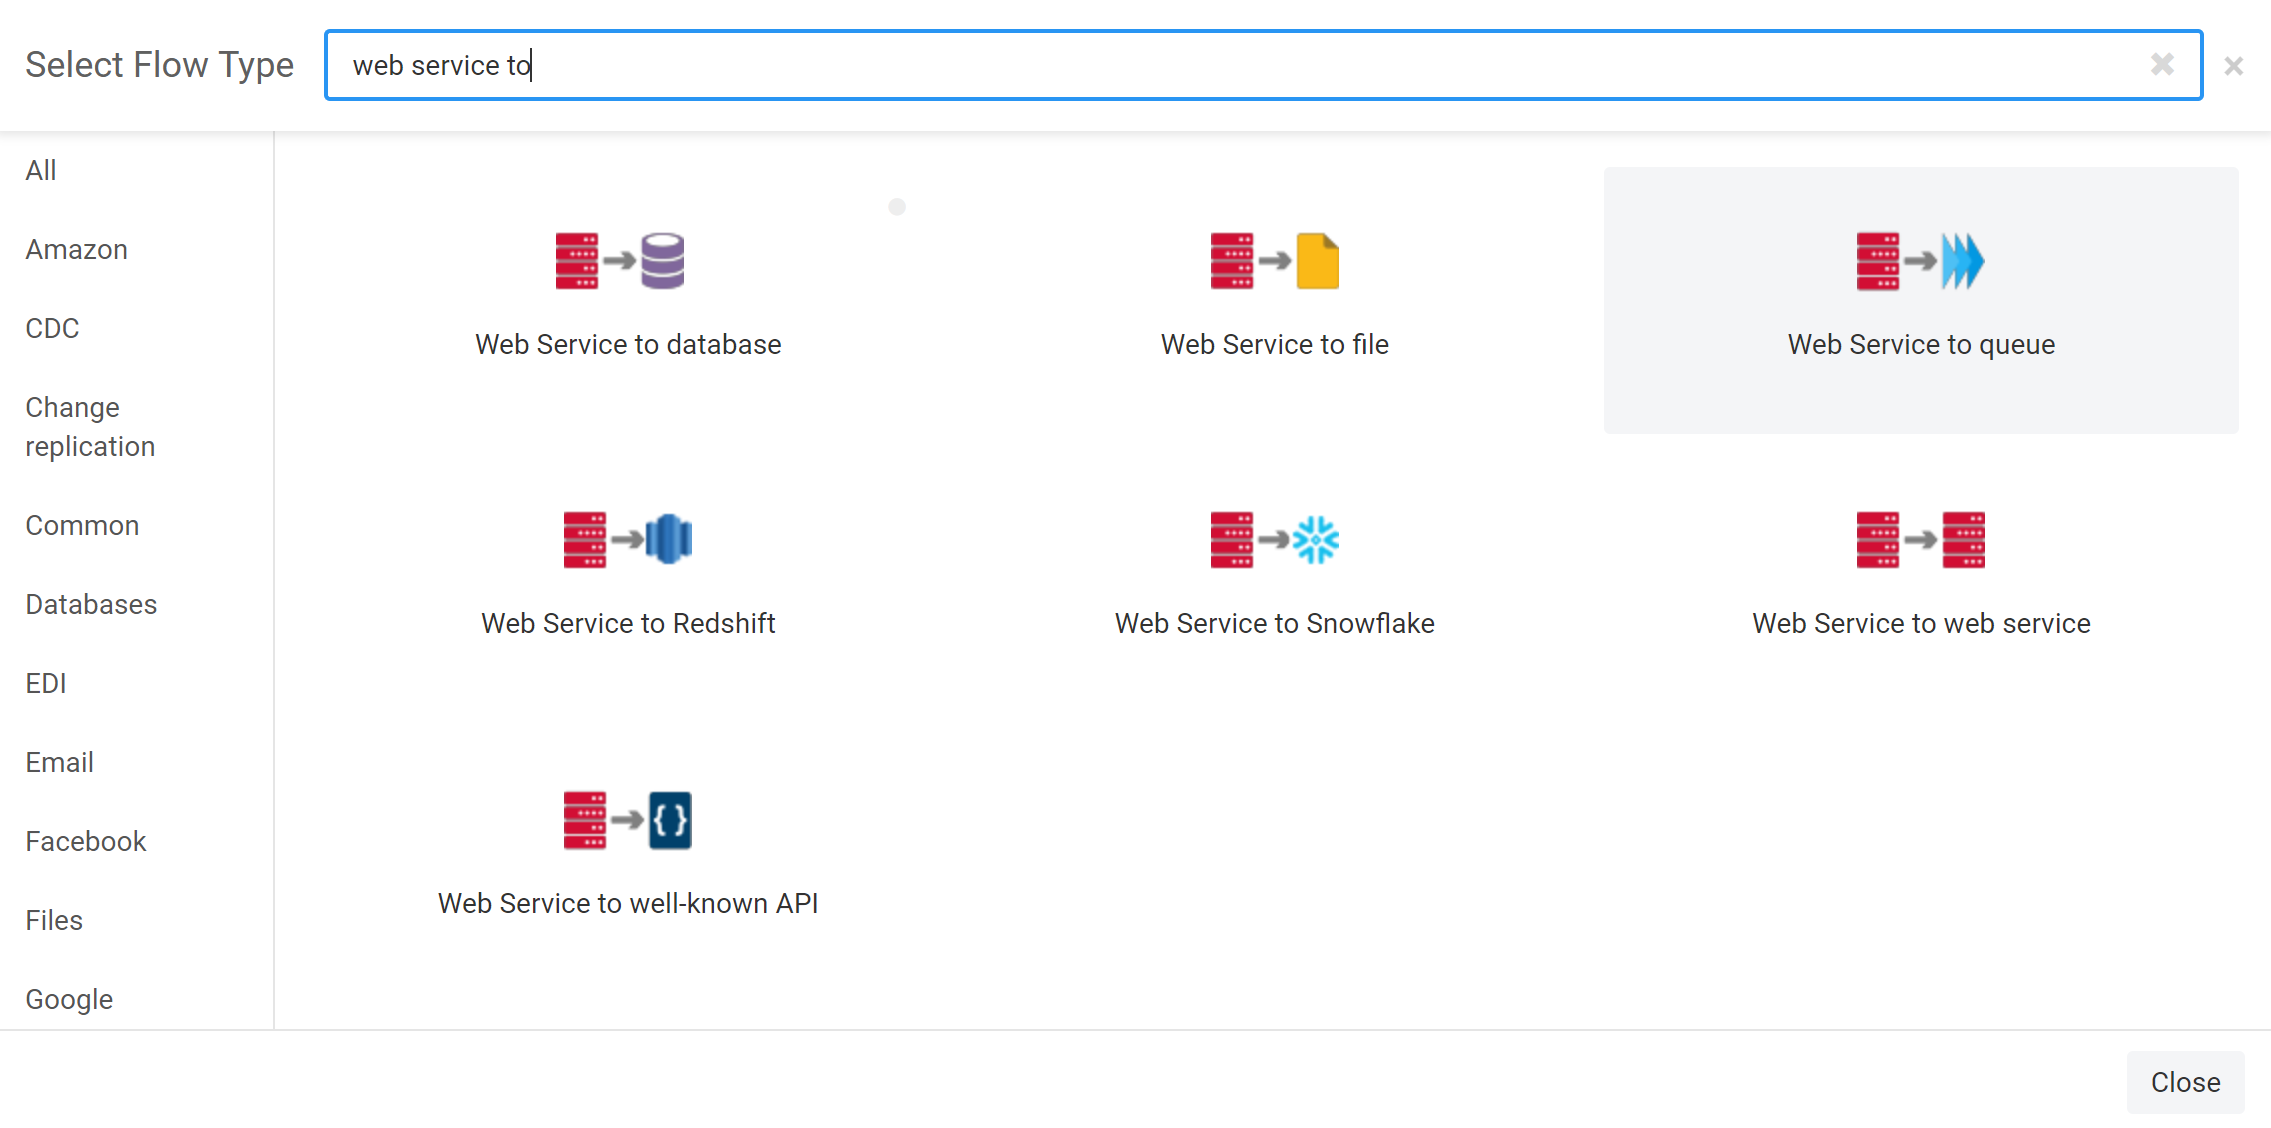Select the Facebook category
2271x1128 pixels.
[86, 841]
